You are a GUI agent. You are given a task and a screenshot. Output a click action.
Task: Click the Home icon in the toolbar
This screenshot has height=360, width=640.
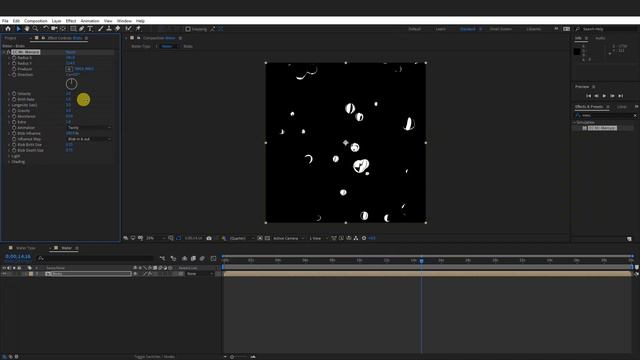click(x=8, y=29)
